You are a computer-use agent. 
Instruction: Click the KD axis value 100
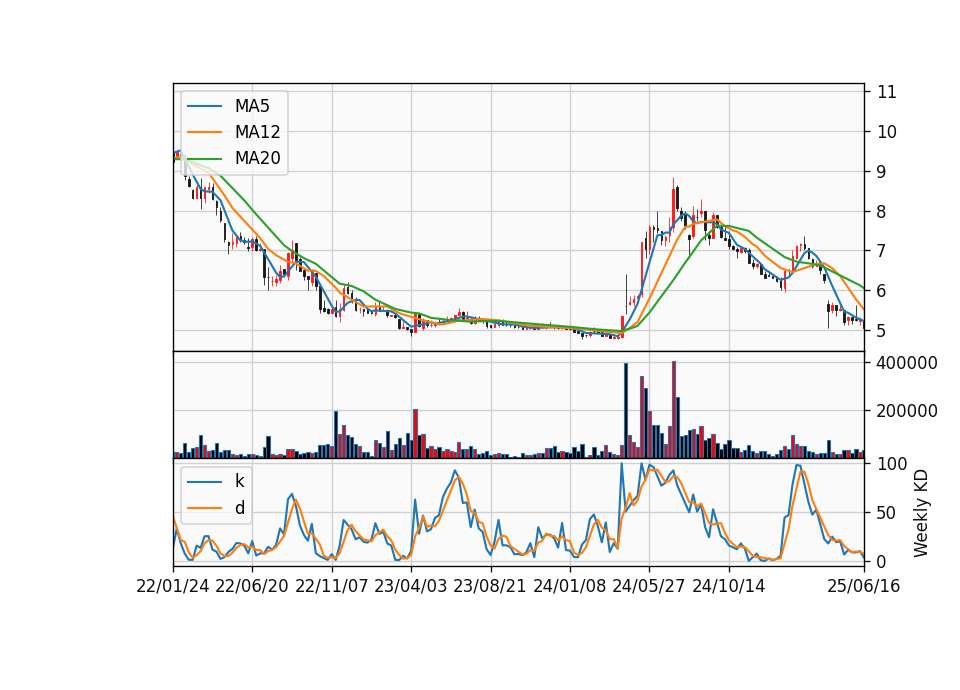click(x=892, y=464)
